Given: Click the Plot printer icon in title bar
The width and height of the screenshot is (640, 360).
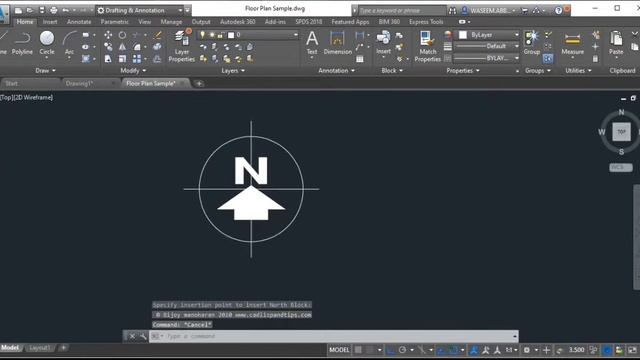Looking at the screenshot, I should (53, 10).
